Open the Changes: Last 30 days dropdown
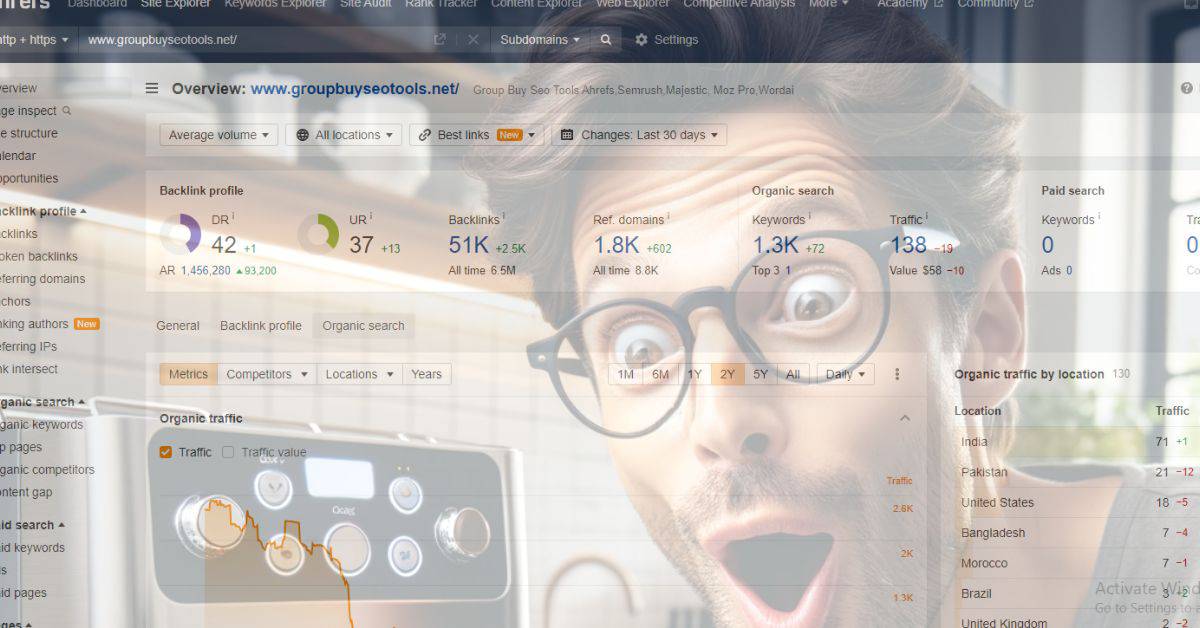 click(x=639, y=135)
